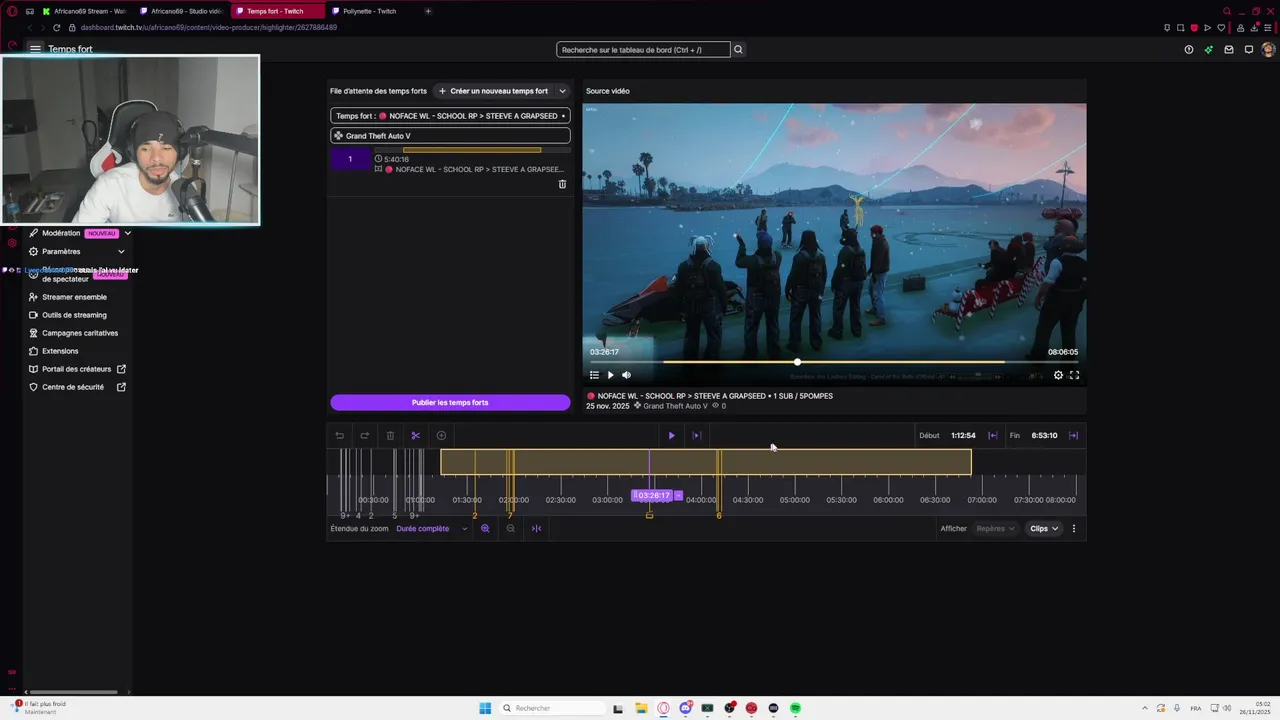This screenshot has width=1280, height=720.
Task: Open the Portail des créateurs link
Action: (x=77, y=369)
